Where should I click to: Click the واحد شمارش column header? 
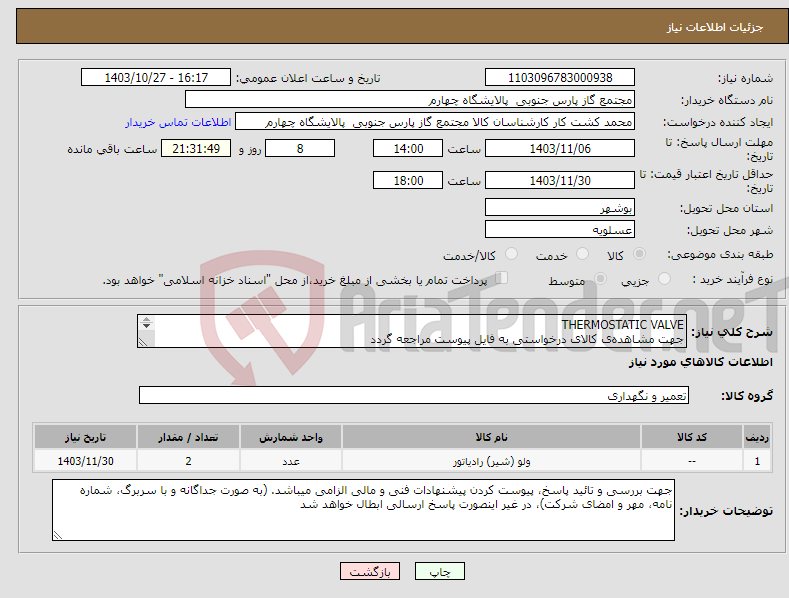291,437
